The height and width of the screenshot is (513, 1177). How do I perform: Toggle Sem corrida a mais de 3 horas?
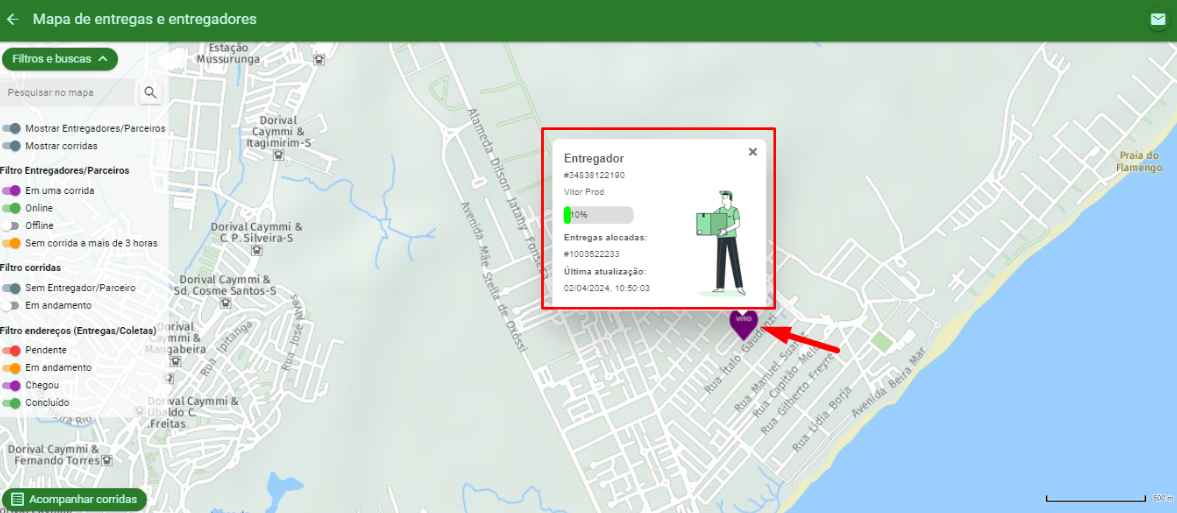(x=11, y=243)
